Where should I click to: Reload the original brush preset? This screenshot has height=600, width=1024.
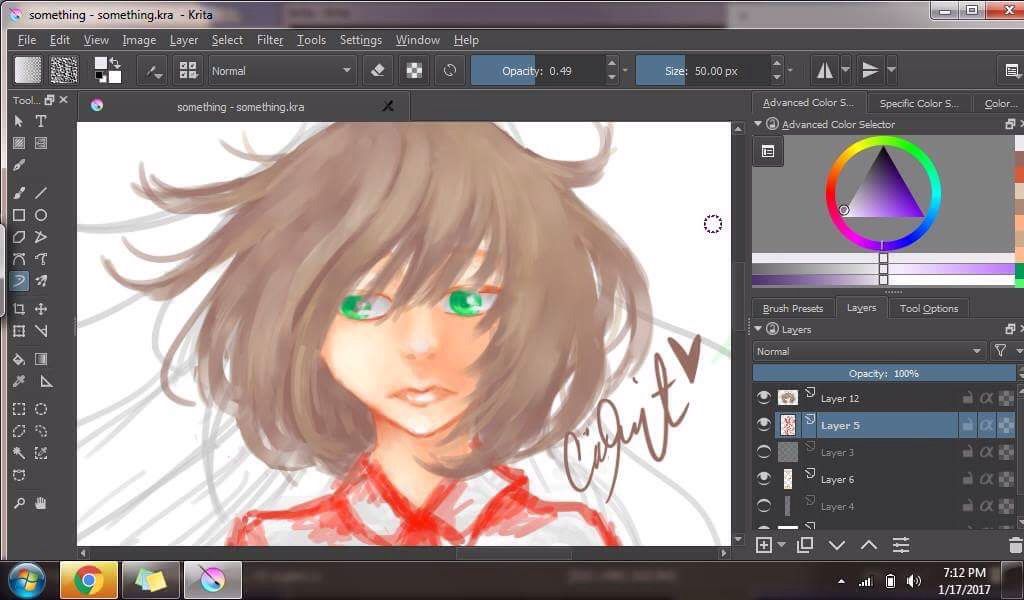pyautogui.click(x=449, y=71)
